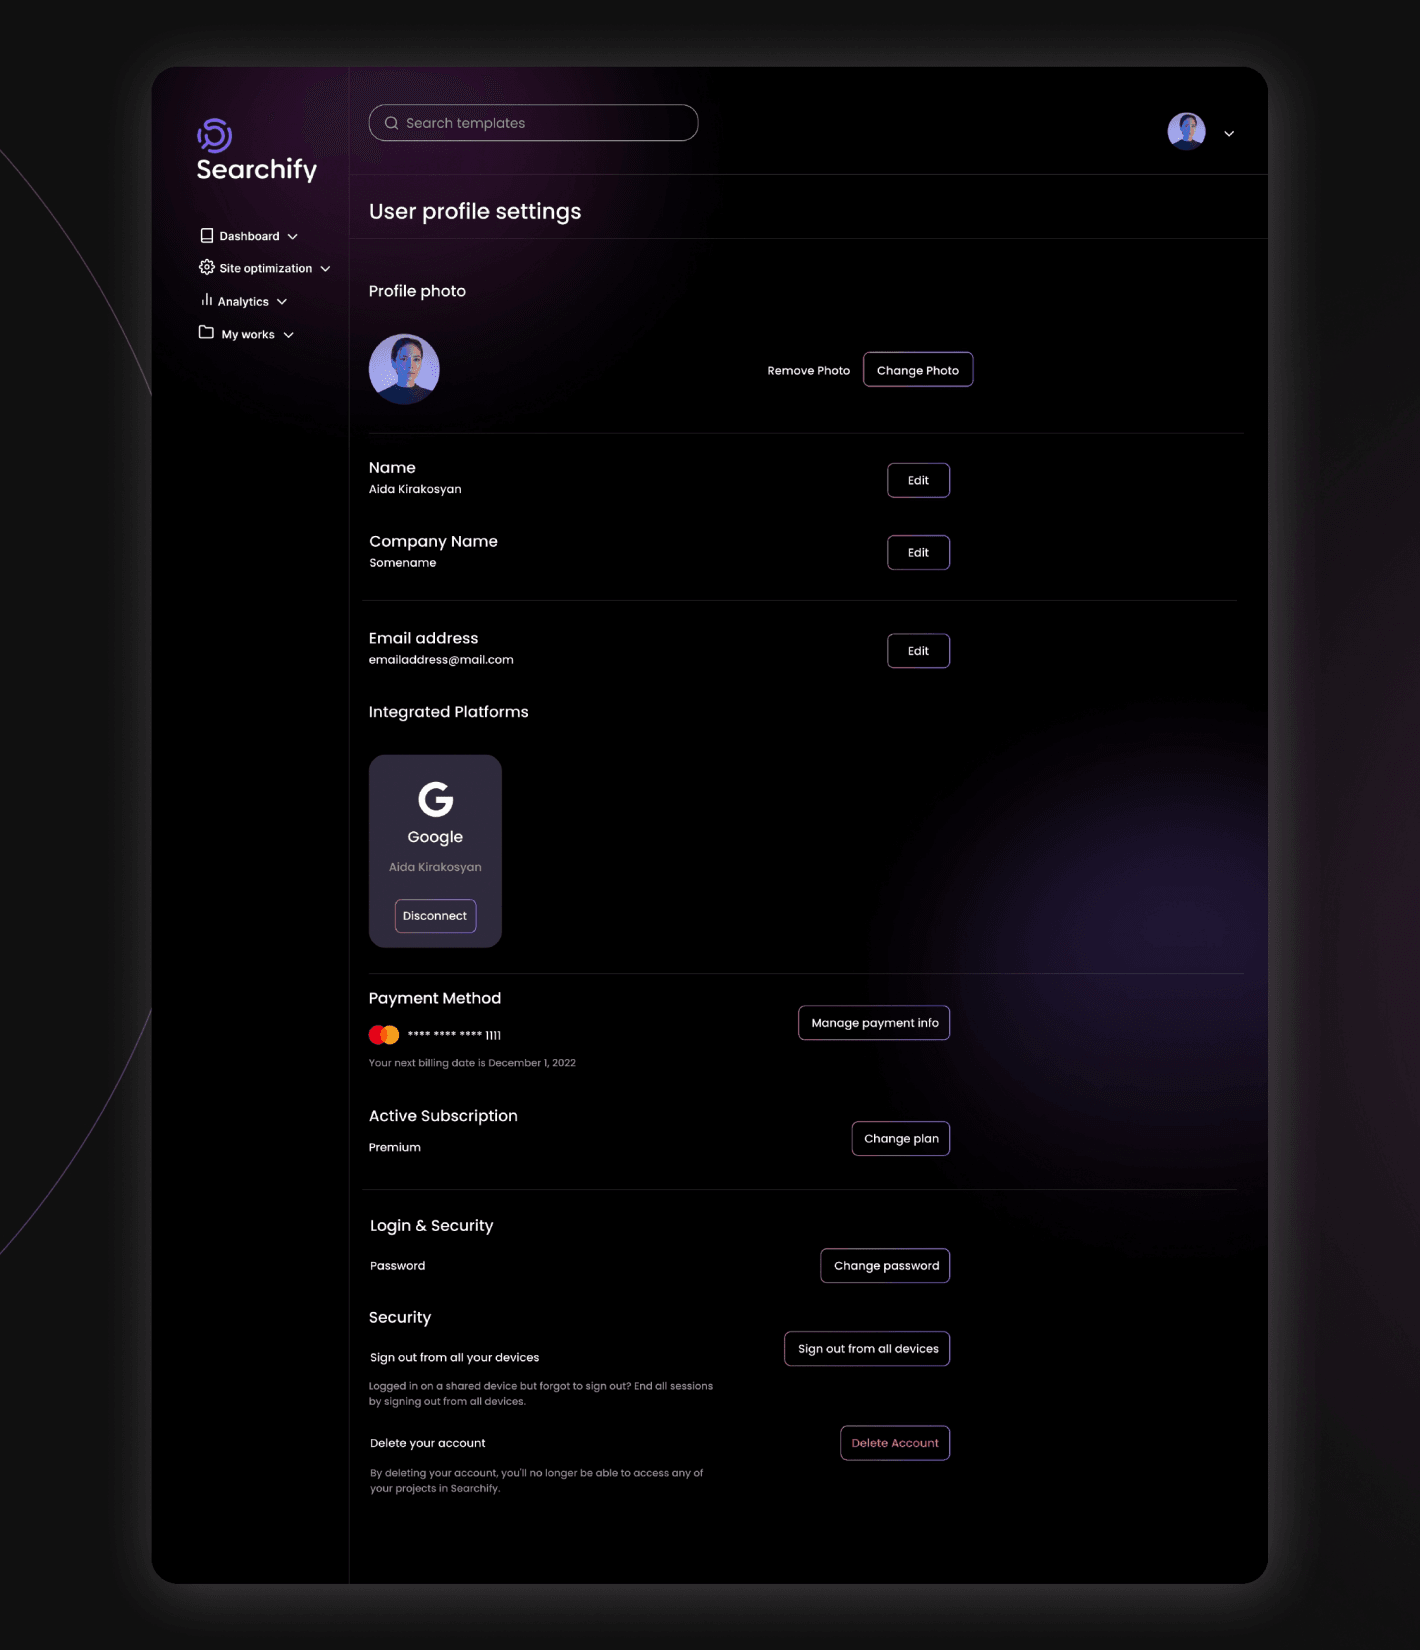
Task: Open the header user avatar
Action: [1186, 131]
